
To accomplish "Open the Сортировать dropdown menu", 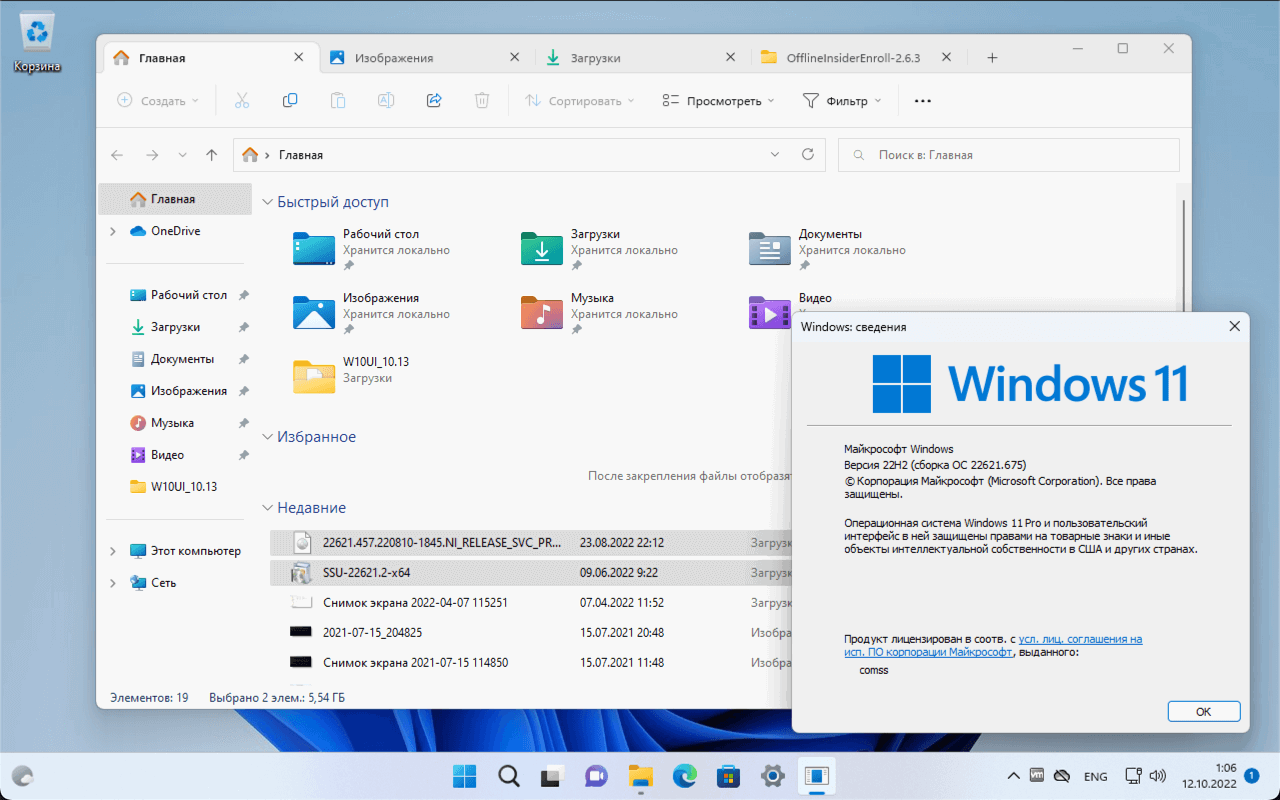I will 580,100.
